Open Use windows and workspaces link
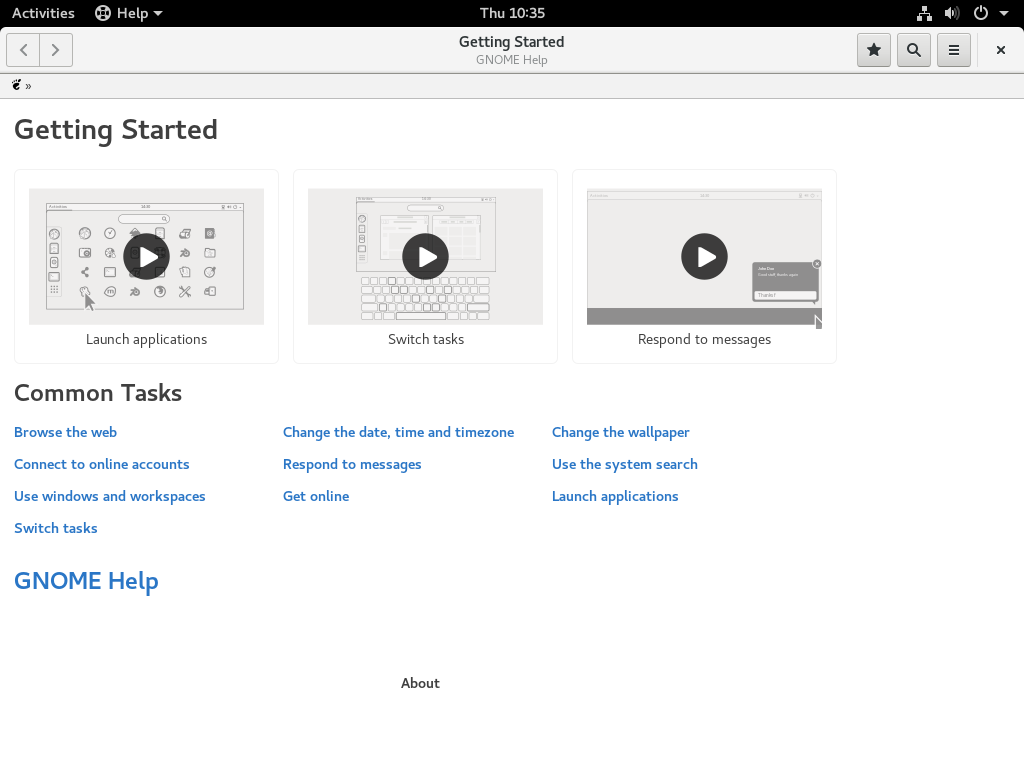 click(110, 496)
